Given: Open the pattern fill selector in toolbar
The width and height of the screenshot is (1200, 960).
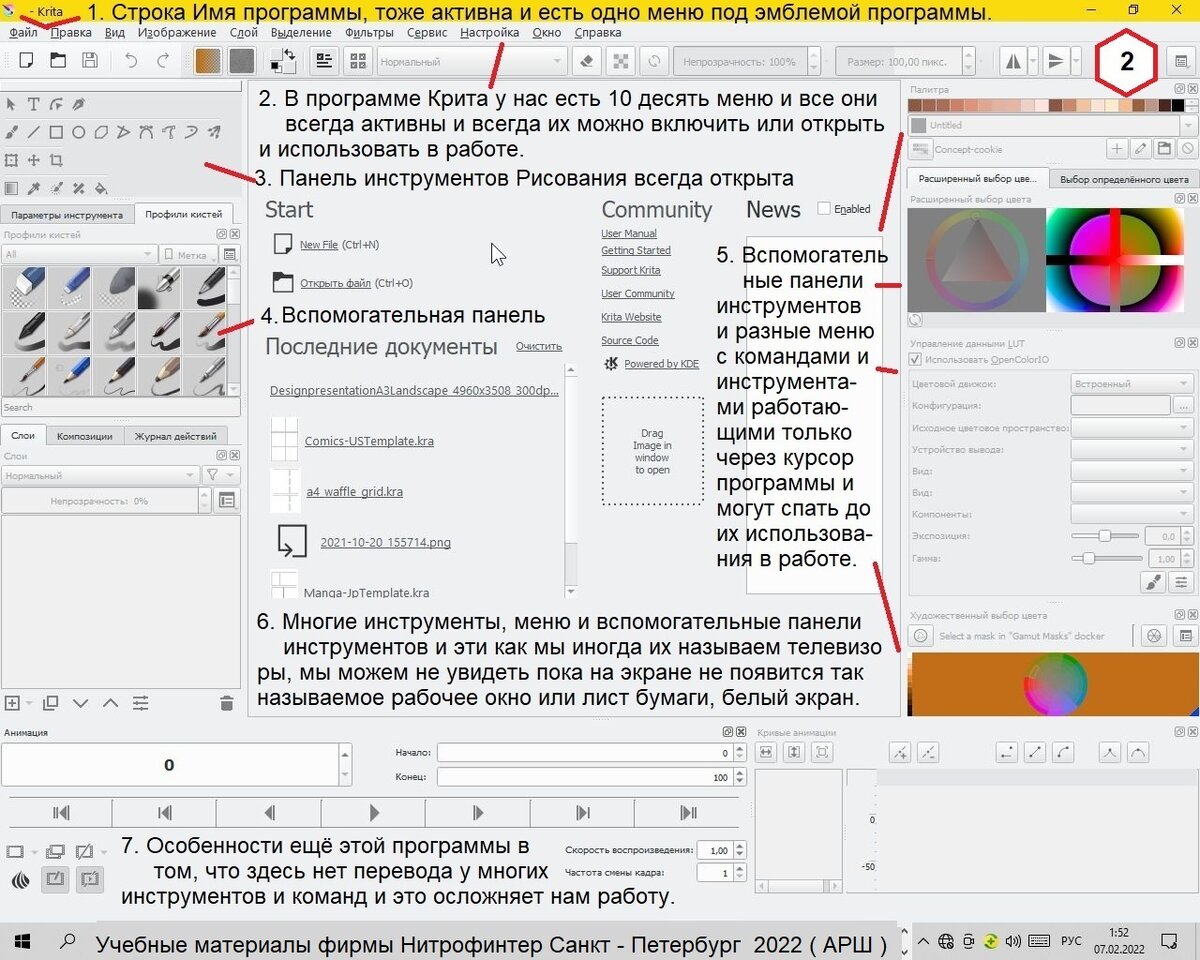Looking at the screenshot, I should [x=241, y=61].
